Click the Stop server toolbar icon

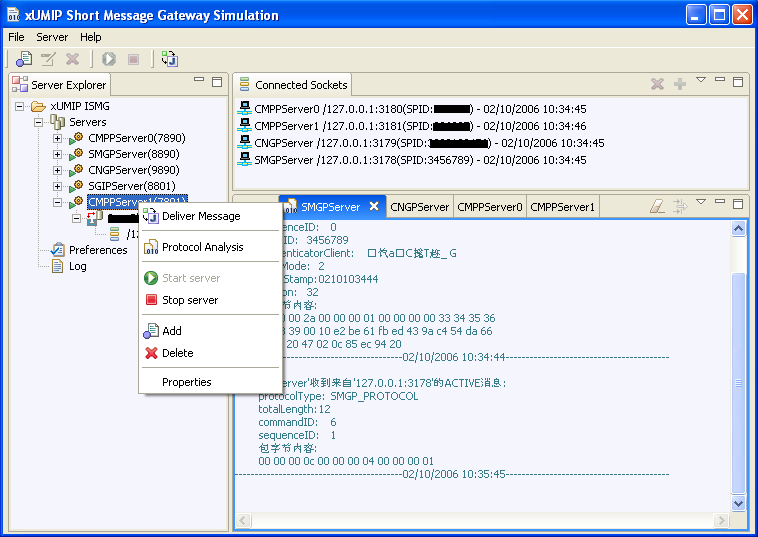coord(133,59)
